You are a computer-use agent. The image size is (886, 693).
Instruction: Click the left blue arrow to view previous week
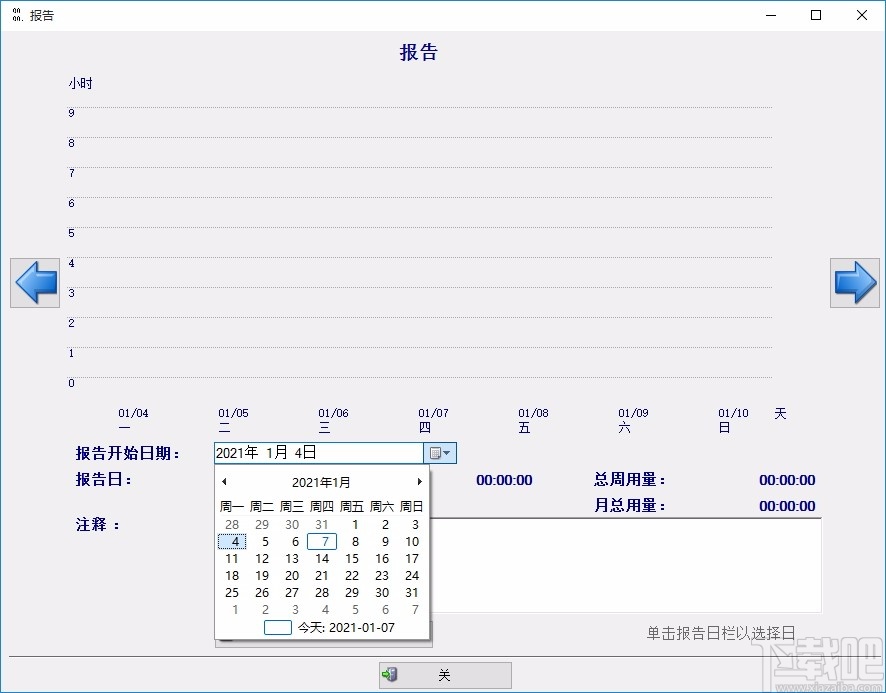click(x=34, y=283)
